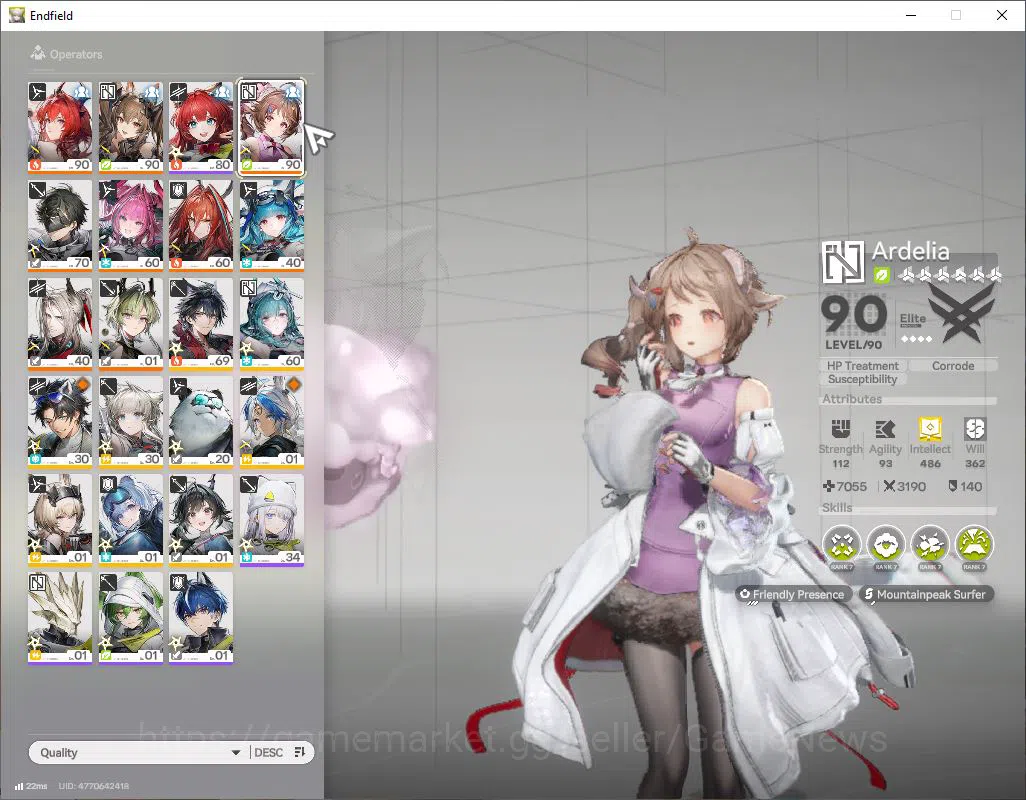Screen dimensions: 1026x800
Task: Select the red-haired level 80 operator card
Action: (201, 126)
